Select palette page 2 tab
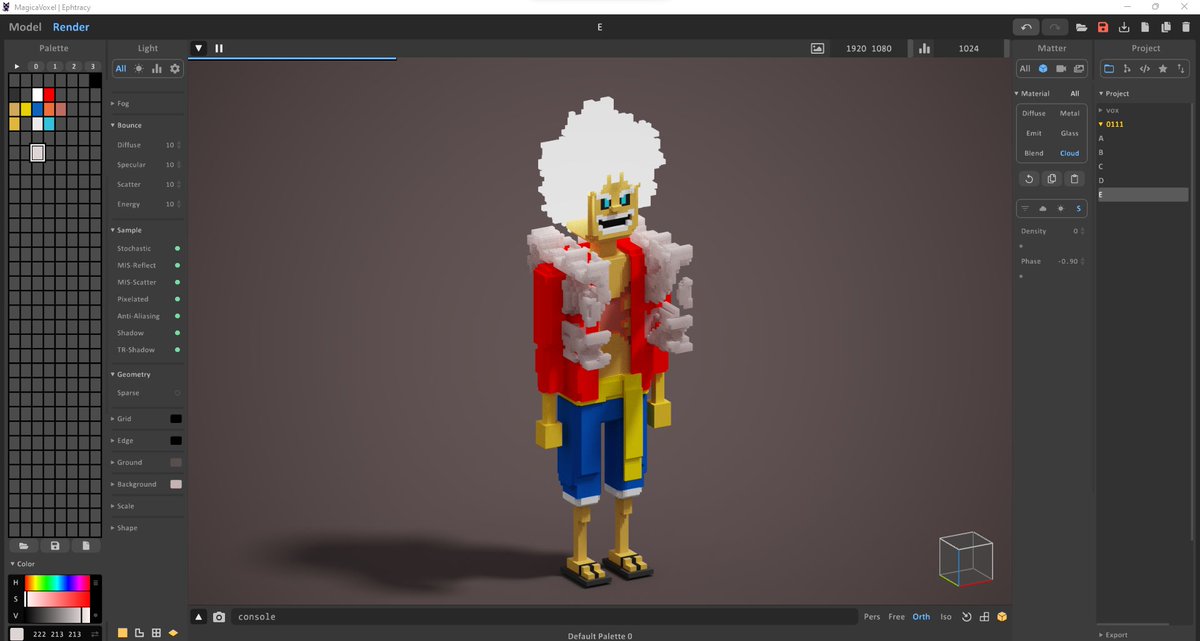 pos(74,66)
